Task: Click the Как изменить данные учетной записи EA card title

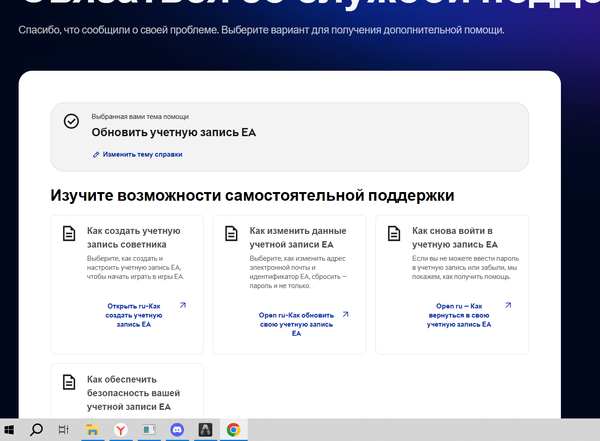Action: coord(298,237)
